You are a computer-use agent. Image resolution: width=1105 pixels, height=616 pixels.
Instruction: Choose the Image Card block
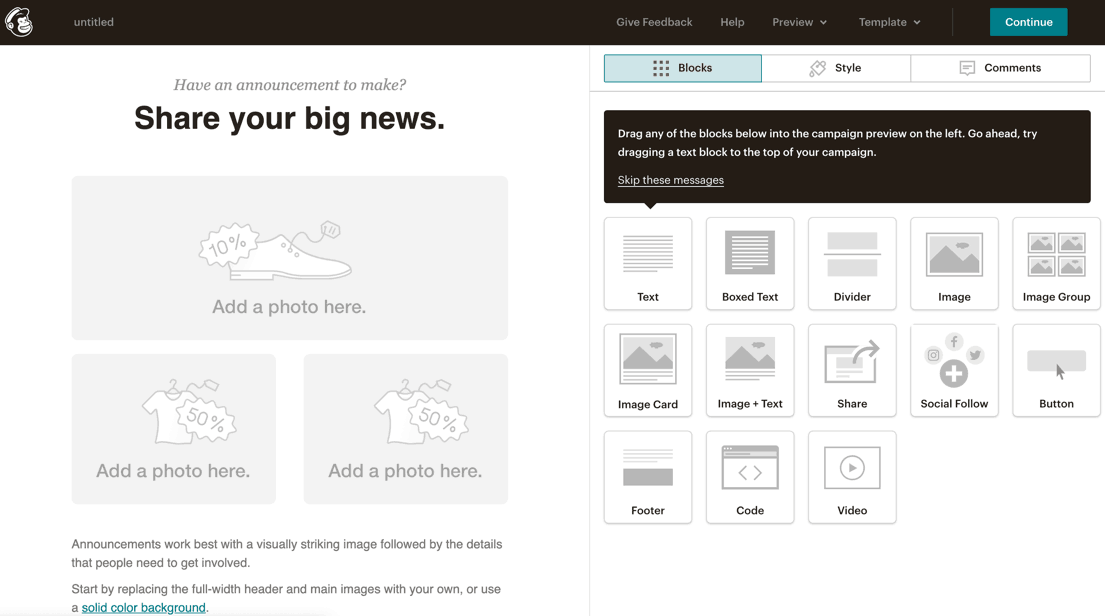click(x=648, y=371)
